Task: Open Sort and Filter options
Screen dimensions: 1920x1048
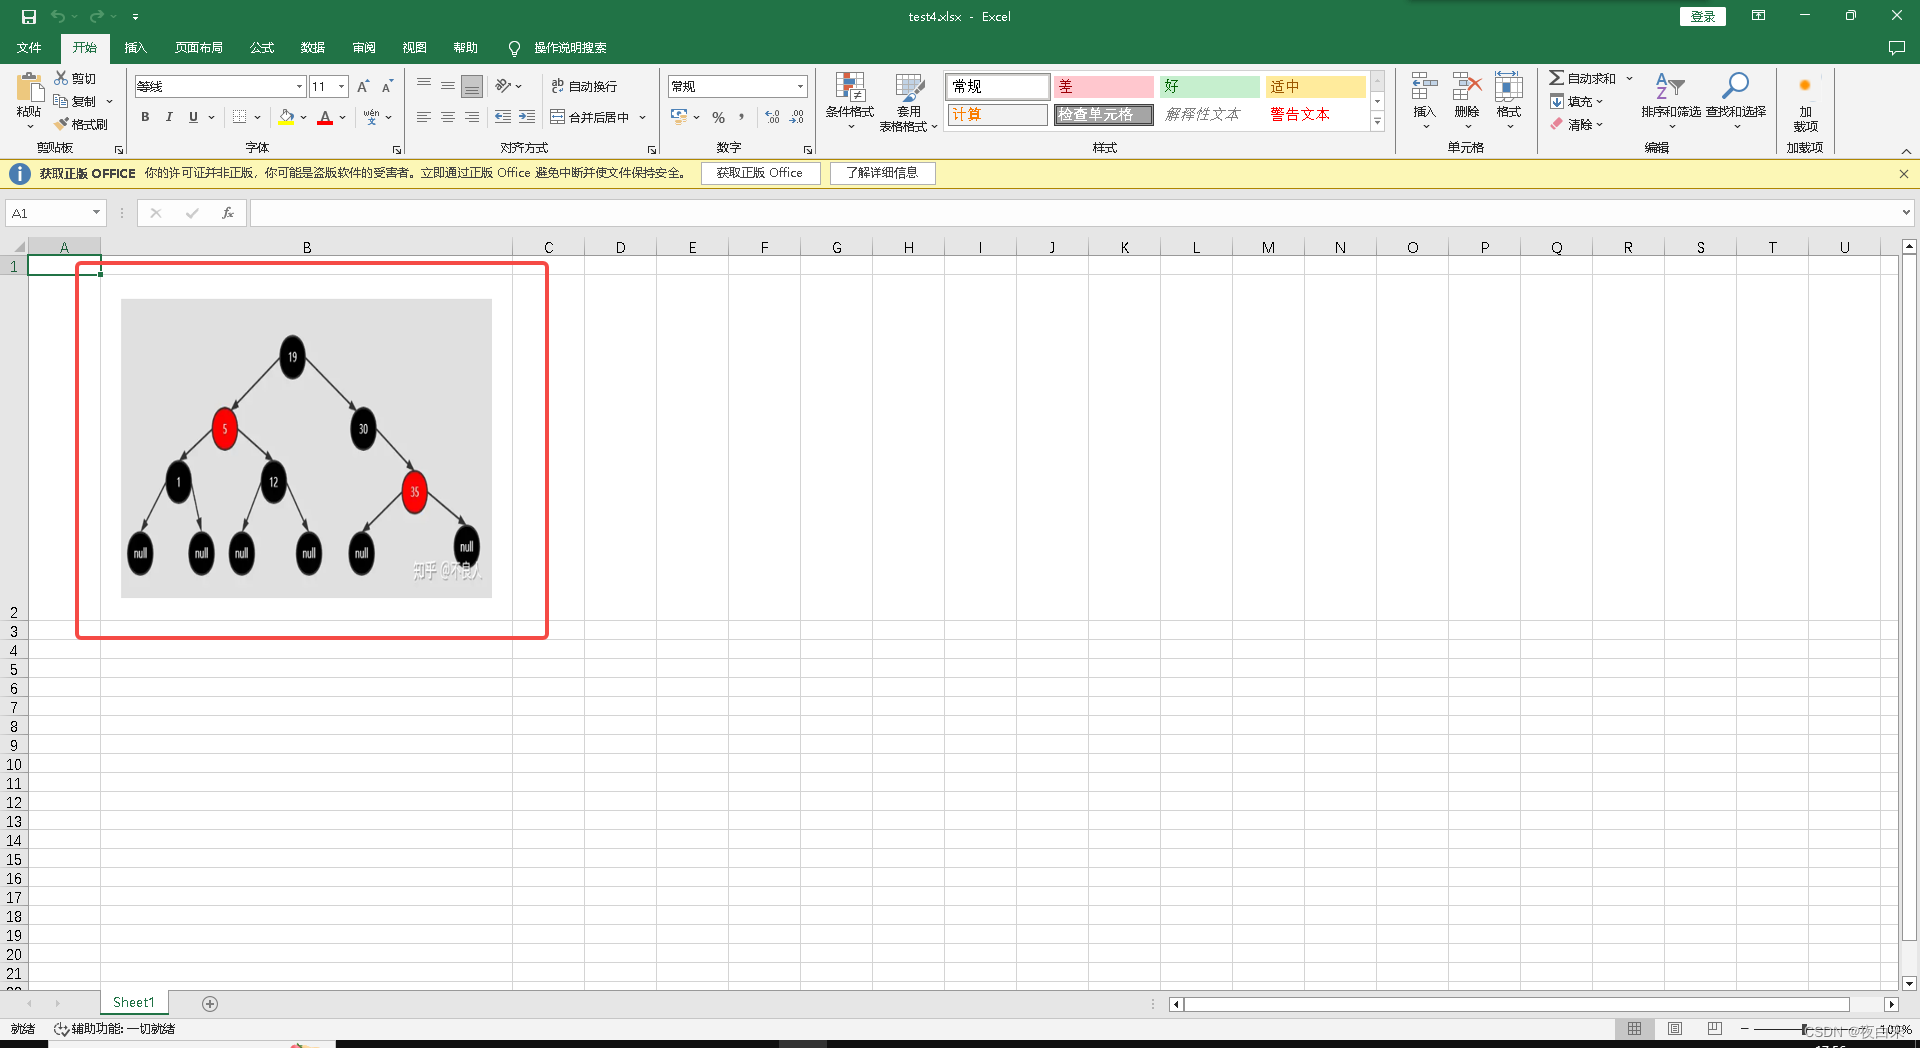Action: click(x=1670, y=100)
